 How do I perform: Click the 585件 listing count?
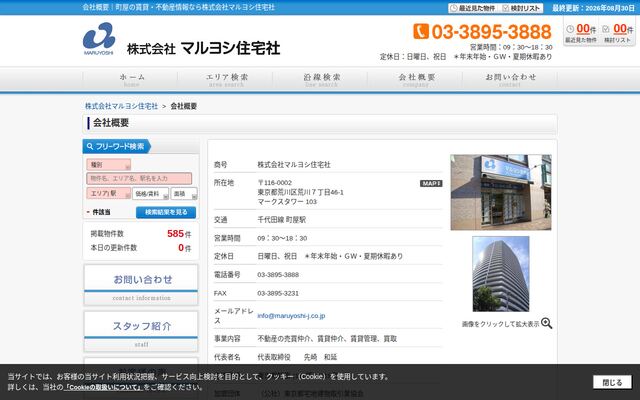click(179, 234)
